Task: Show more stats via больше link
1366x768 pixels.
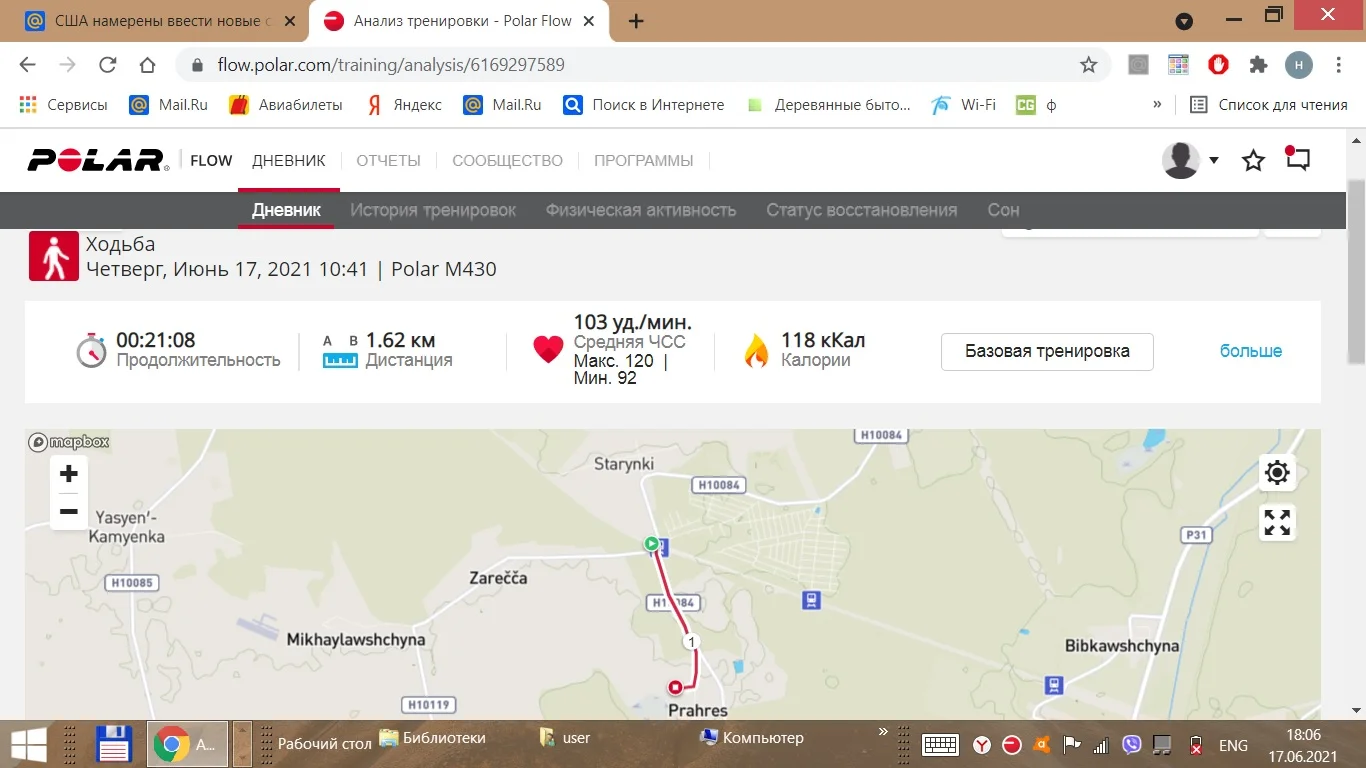Action: [1251, 351]
